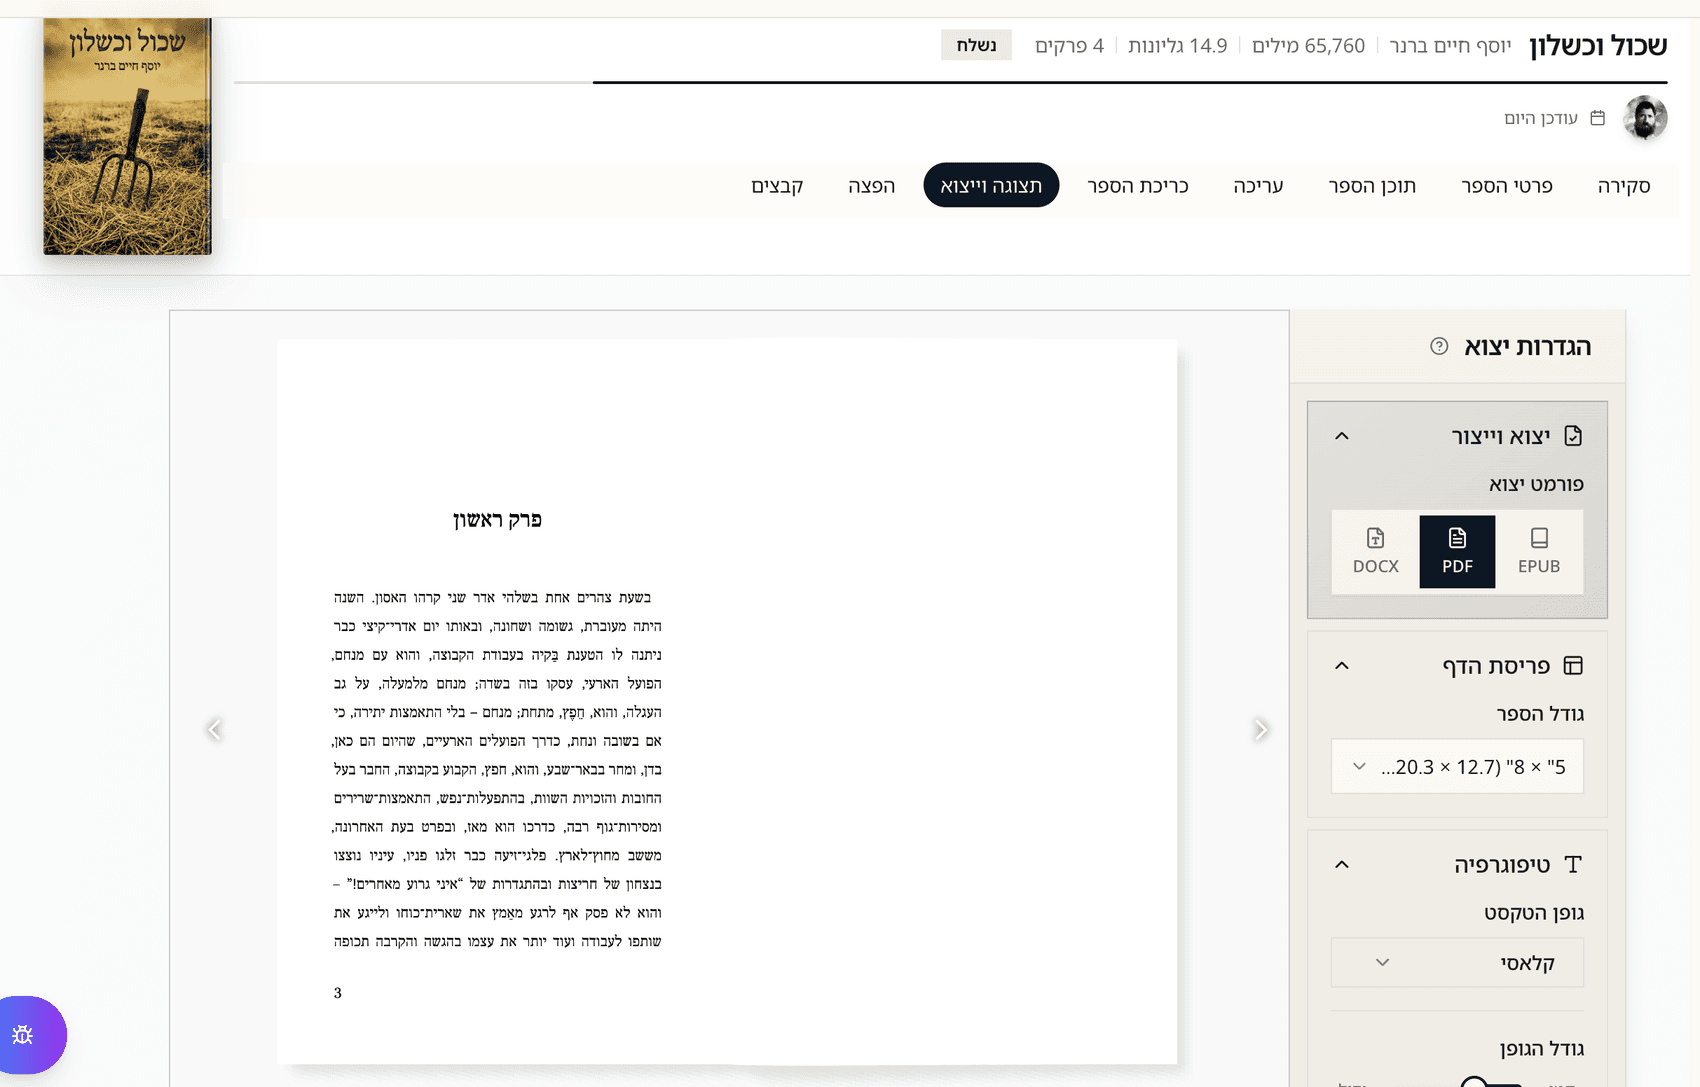Go to next page with right arrow
The height and width of the screenshot is (1087, 1700).
(x=1261, y=730)
